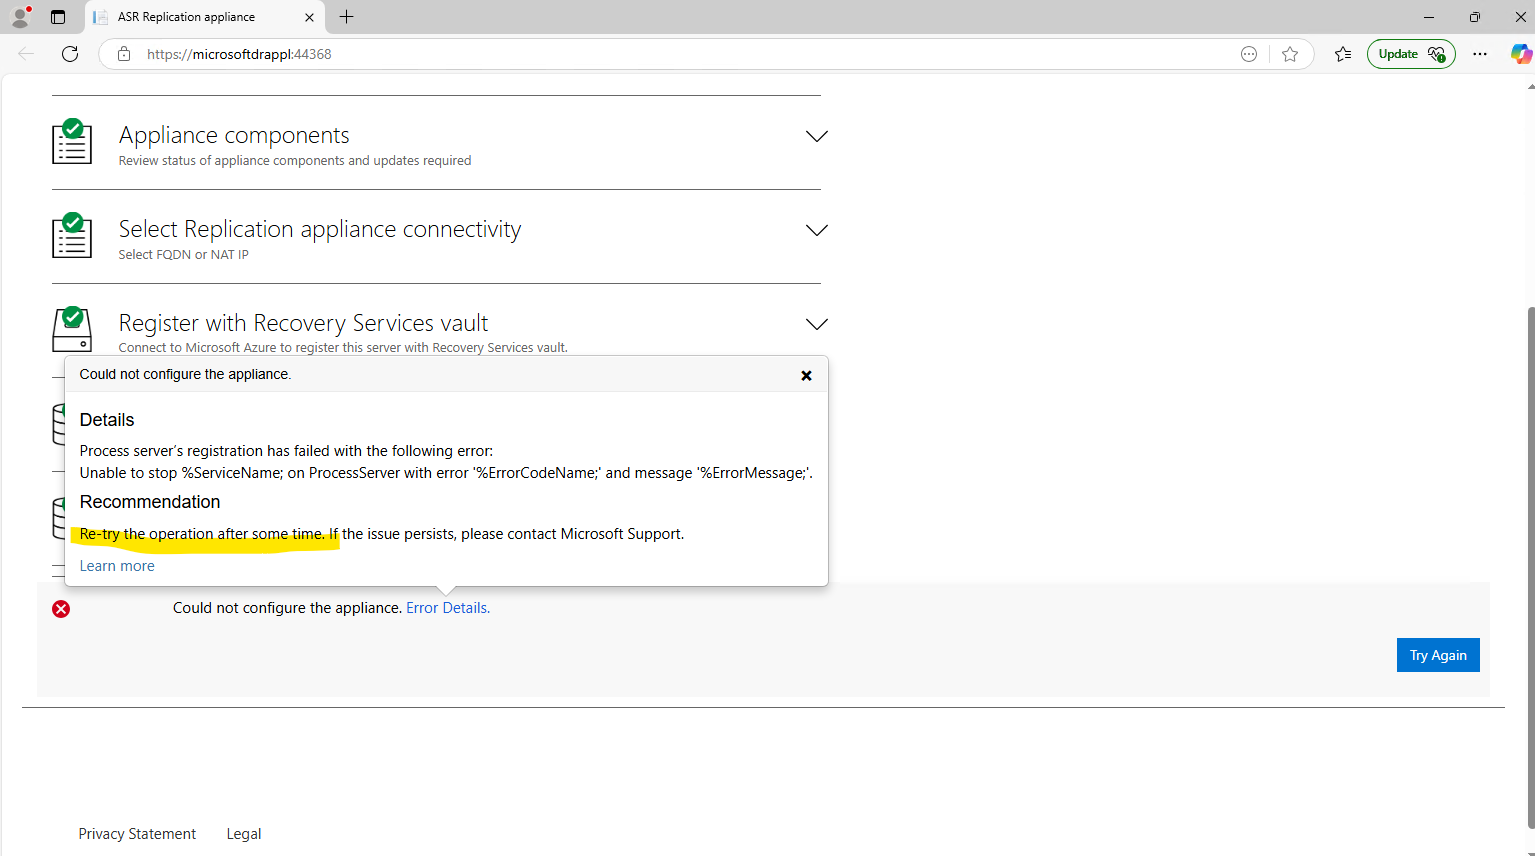Close the error details popup
Viewport: 1535px width, 856px height.
click(806, 376)
